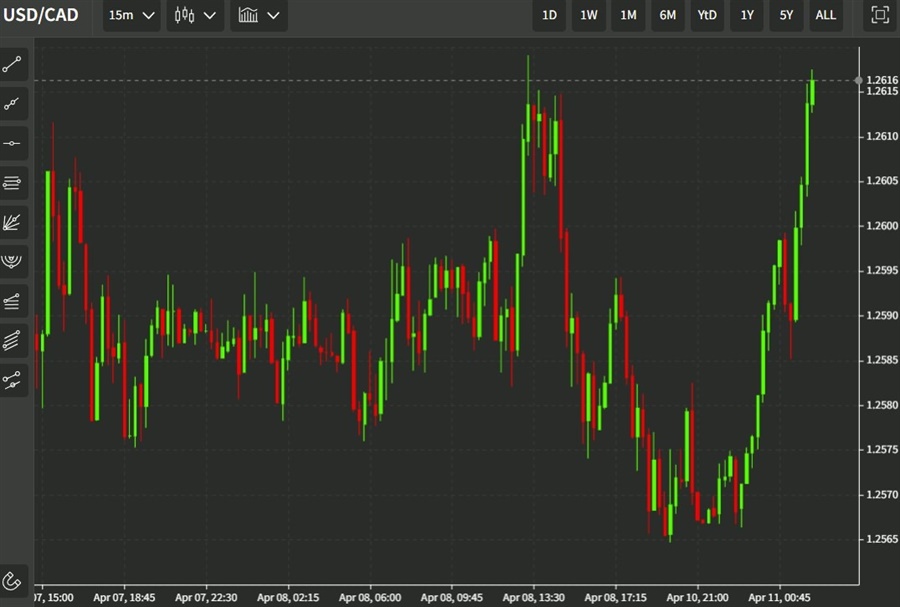Viewport: 900px width, 607px height.
Task: Switch to 5Y time range
Action: (x=786, y=15)
